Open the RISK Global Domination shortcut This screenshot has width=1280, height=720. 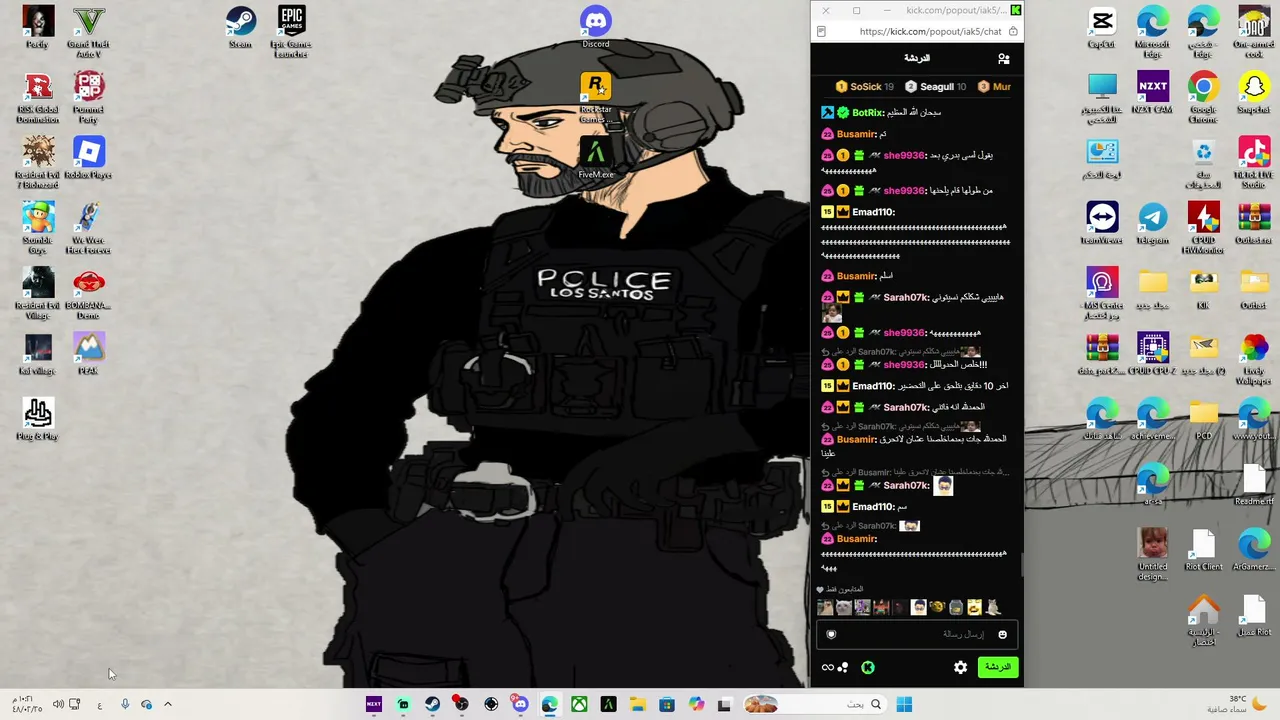pos(38,98)
